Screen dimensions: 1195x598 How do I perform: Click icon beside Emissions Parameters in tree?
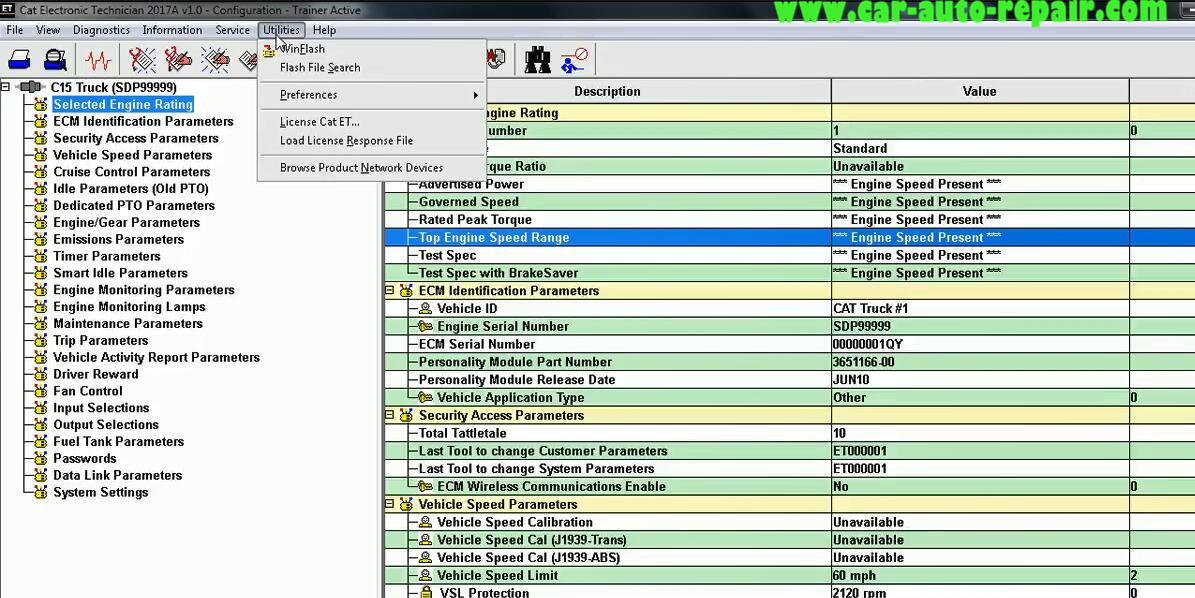(x=41, y=239)
